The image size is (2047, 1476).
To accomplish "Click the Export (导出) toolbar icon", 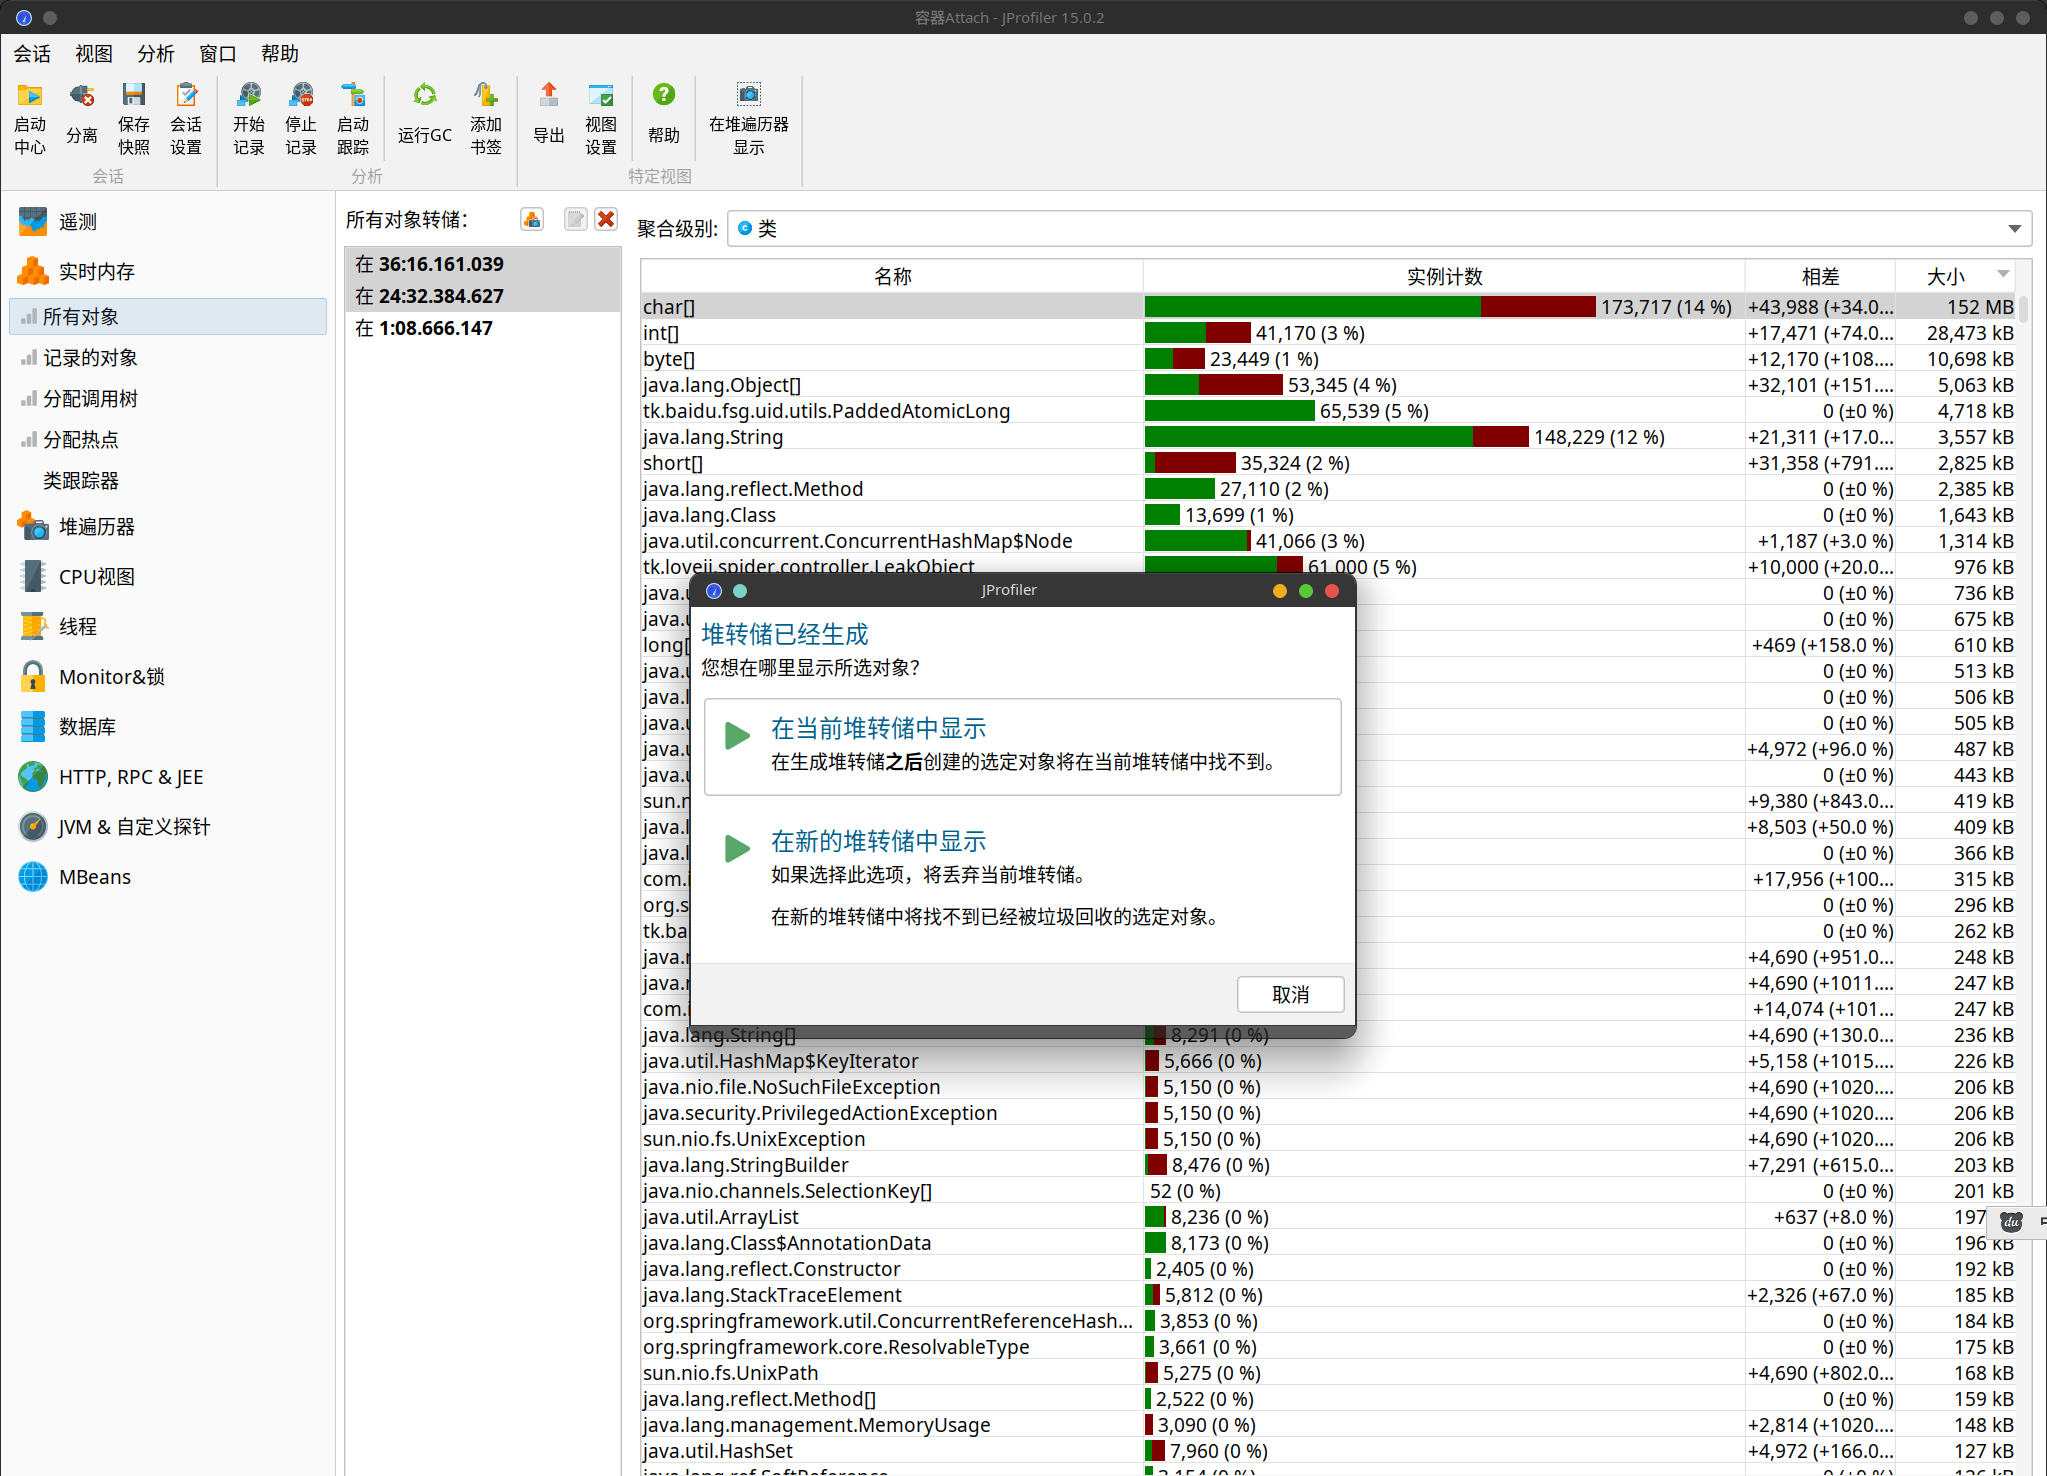I will [x=549, y=96].
